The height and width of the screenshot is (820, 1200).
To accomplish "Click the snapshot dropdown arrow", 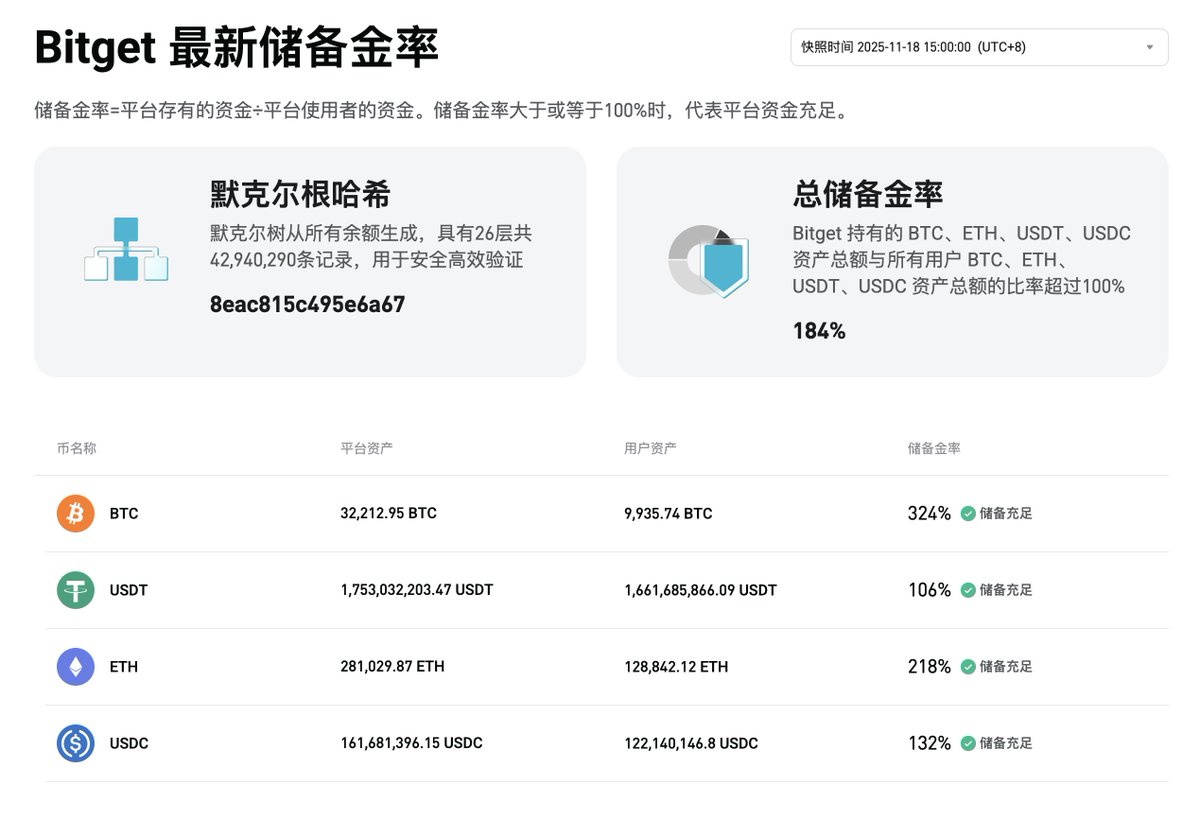I will click(x=1150, y=47).
